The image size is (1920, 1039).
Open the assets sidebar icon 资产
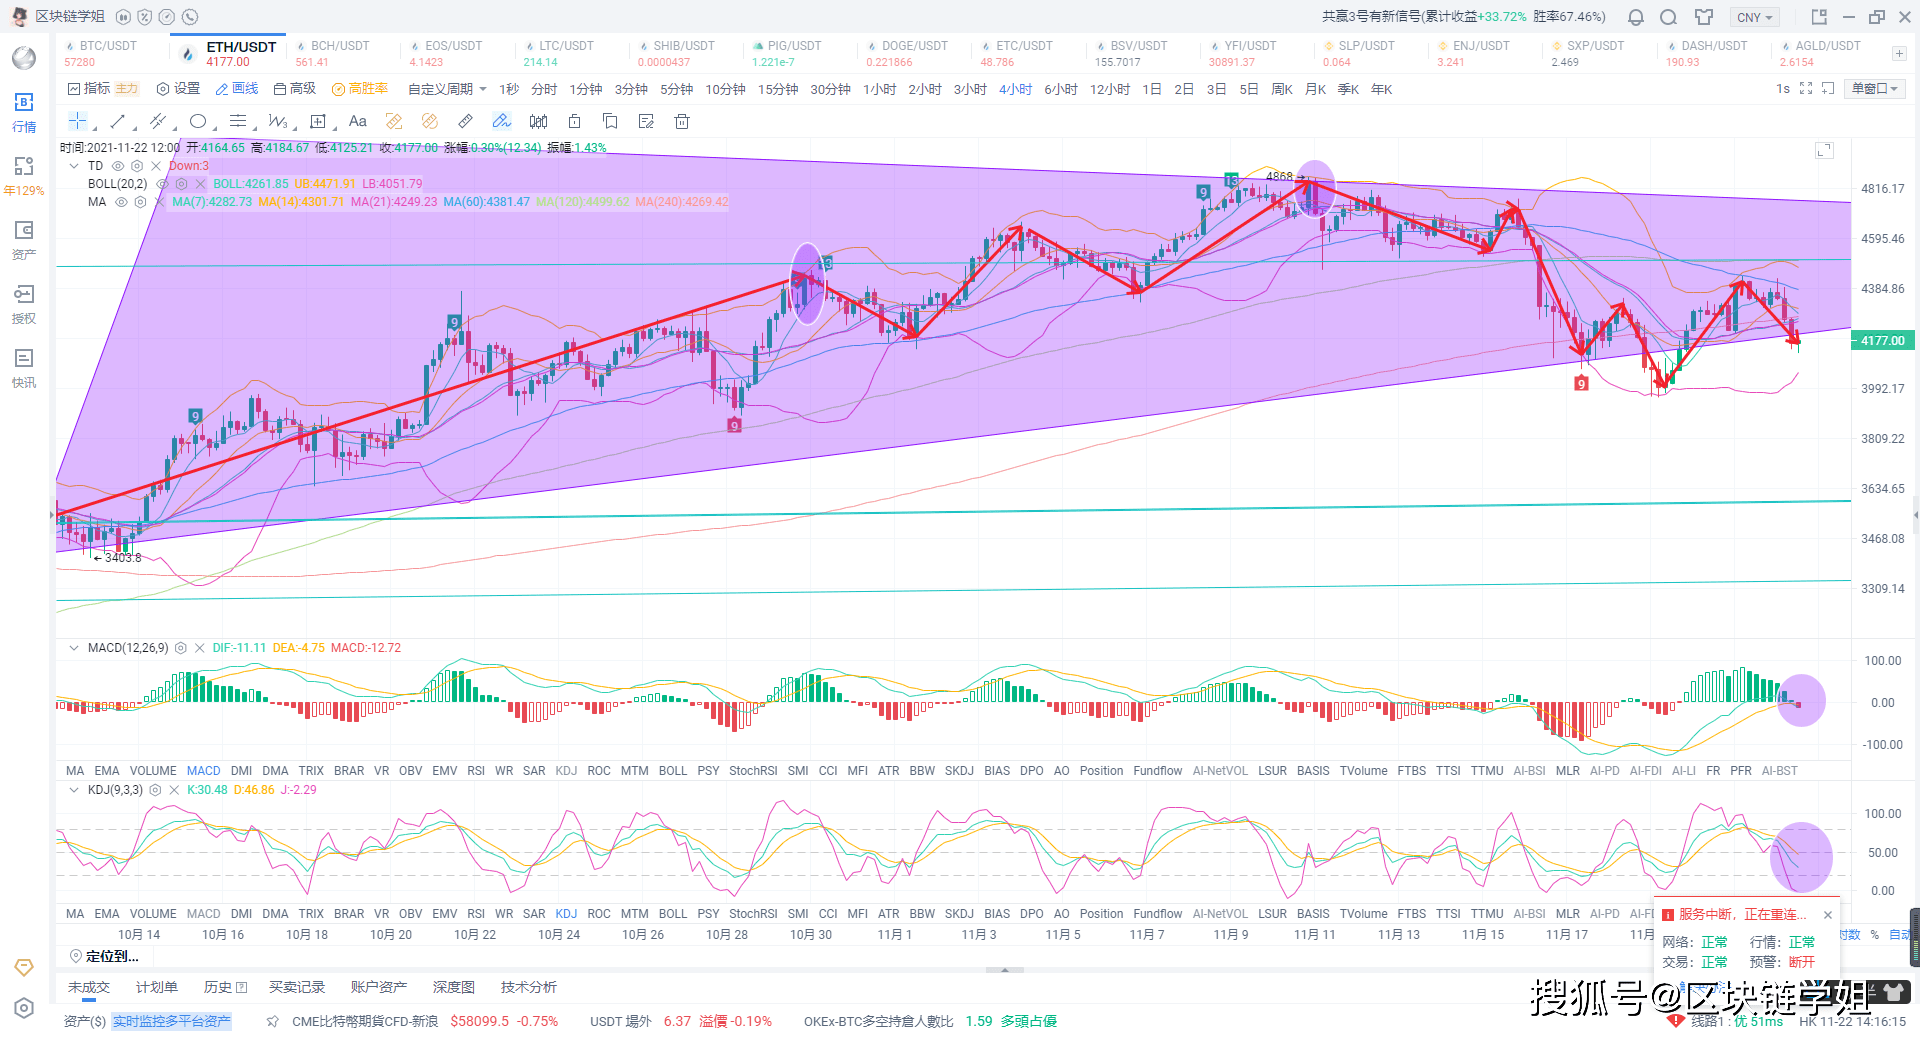pos(24,239)
